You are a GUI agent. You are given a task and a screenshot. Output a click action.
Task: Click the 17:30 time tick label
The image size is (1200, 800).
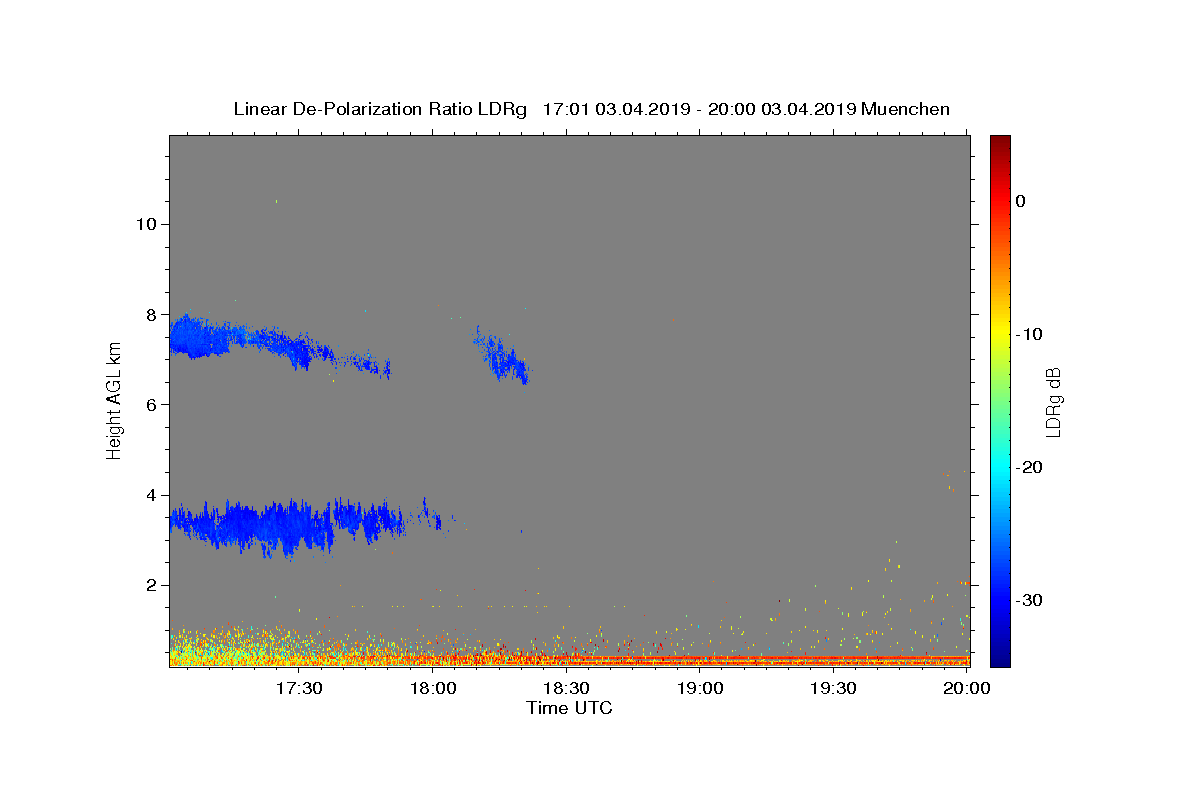299,688
